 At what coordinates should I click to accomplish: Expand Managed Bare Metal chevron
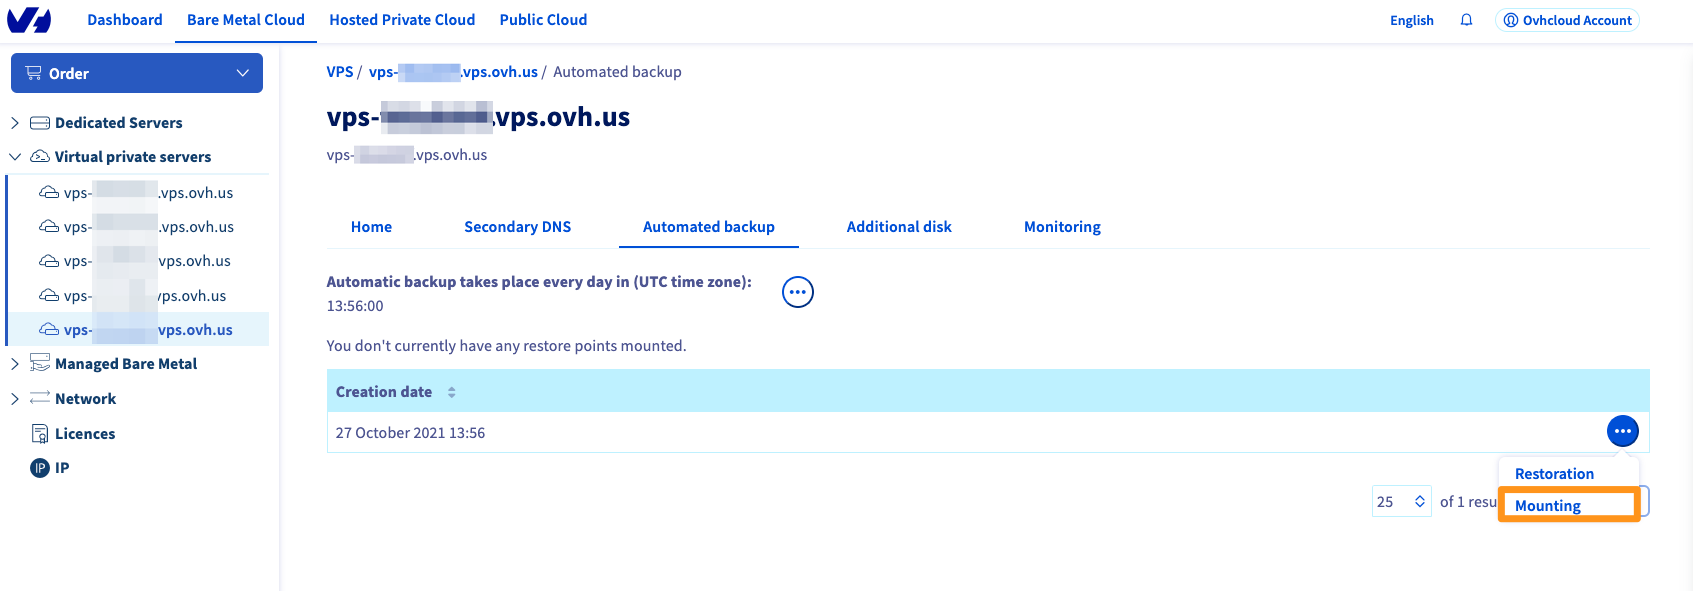(x=15, y=364)
